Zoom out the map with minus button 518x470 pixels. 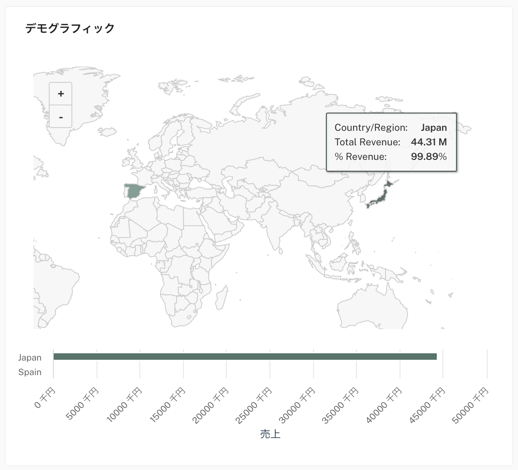[x=61, y=116]
